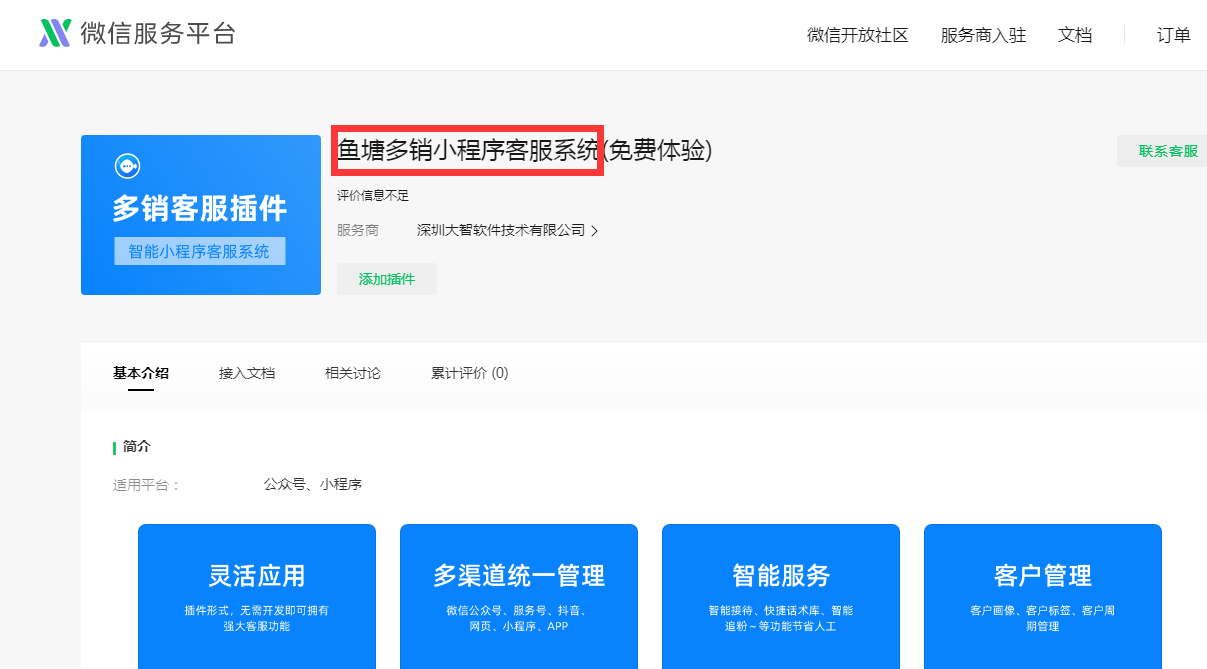Screen dimensions: 1207x669
Task: Open 订单 in the top navigation
Action: 1174,35
